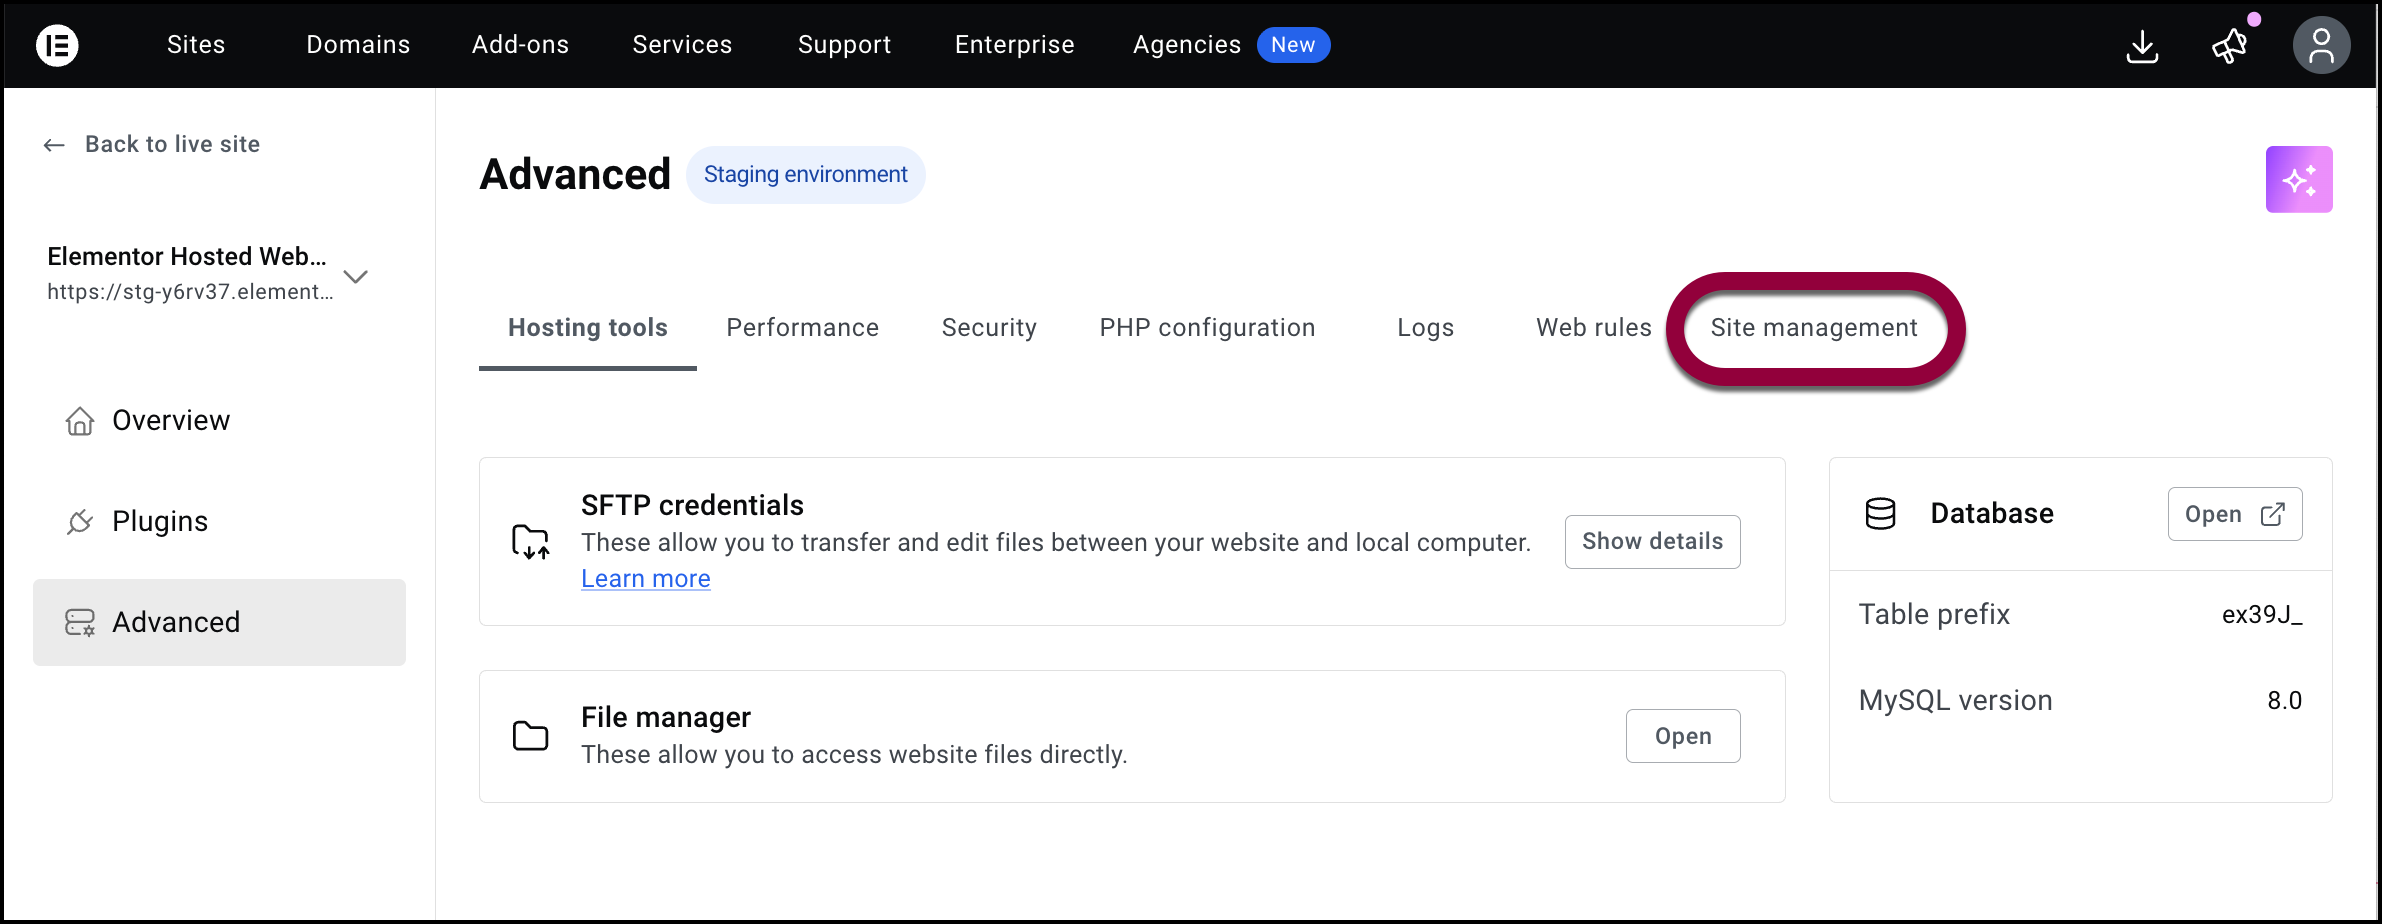This screenshot has width=2382, height=924.
Task: Open the announcements megaphone icon
Action: pyautogui.click(x=2229, y=46)
